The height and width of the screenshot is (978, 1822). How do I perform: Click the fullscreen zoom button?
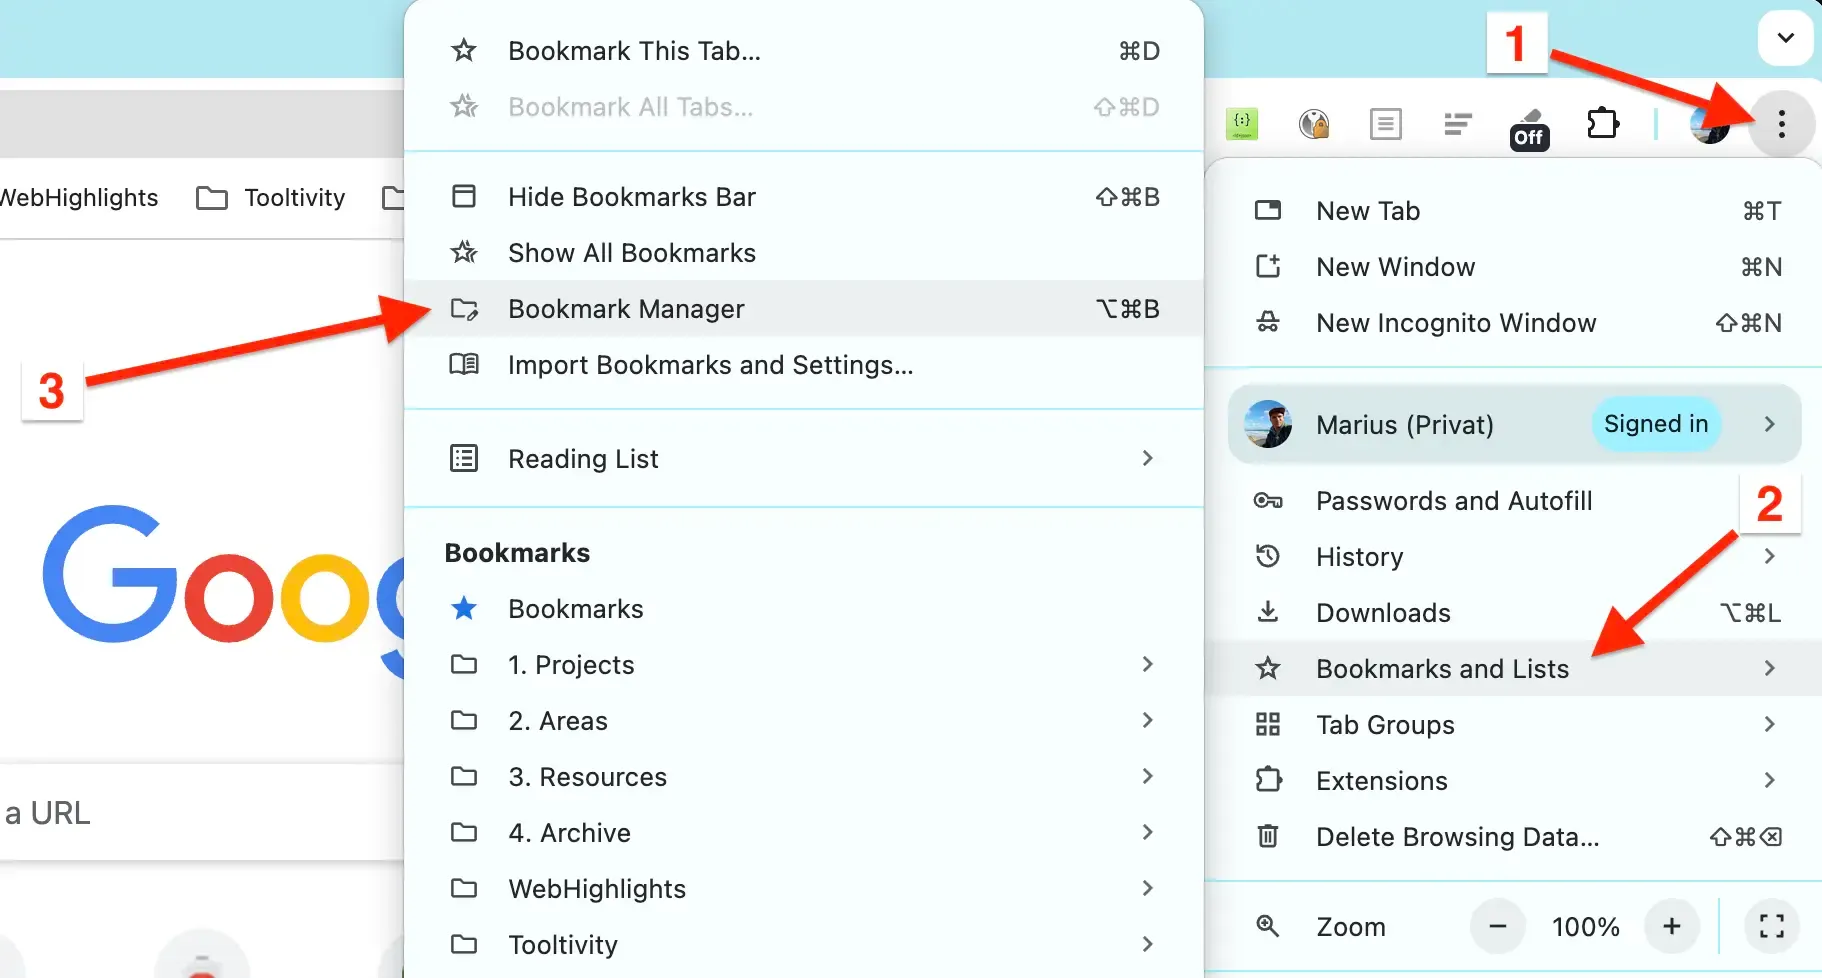(1772, 926)
